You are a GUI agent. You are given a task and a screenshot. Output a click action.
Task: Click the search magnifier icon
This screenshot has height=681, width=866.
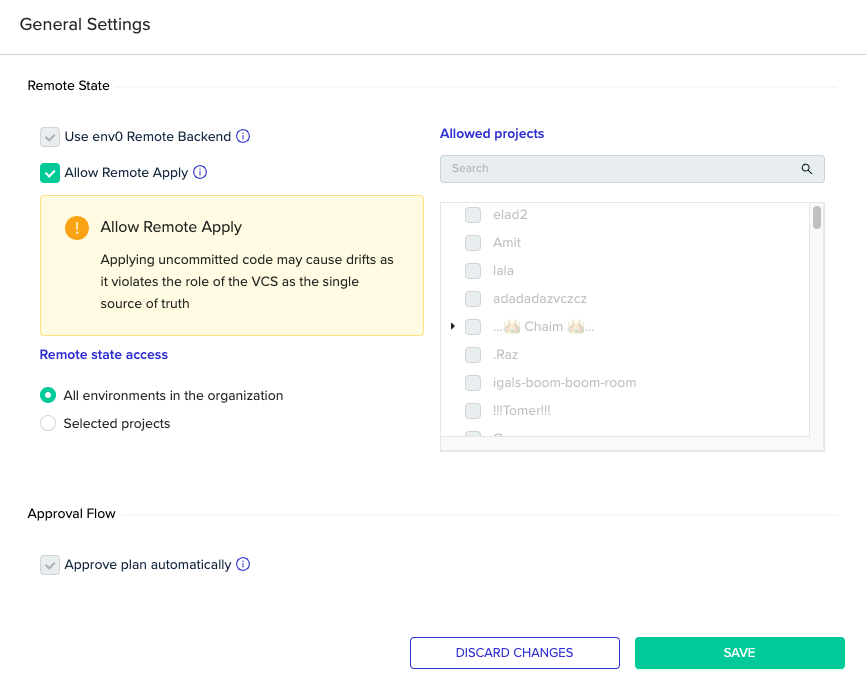[807, 169]
